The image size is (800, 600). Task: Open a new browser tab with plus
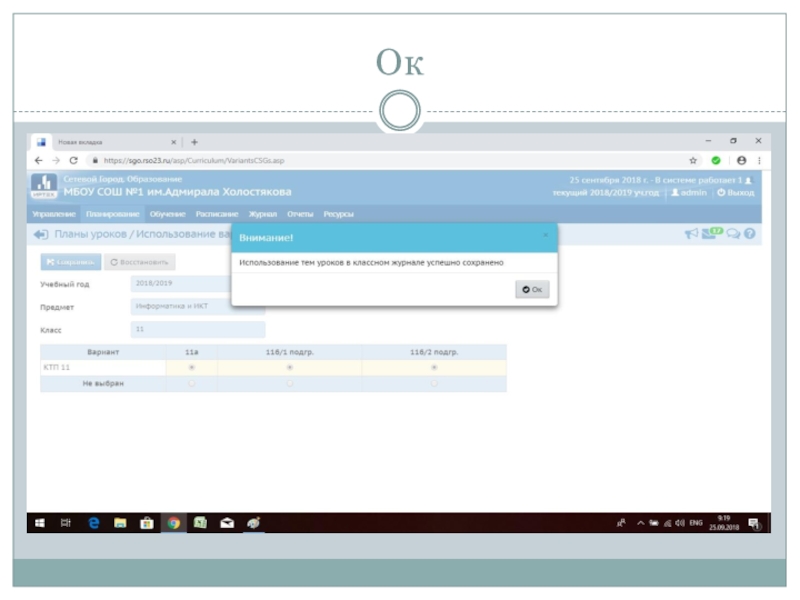(194, 142)
